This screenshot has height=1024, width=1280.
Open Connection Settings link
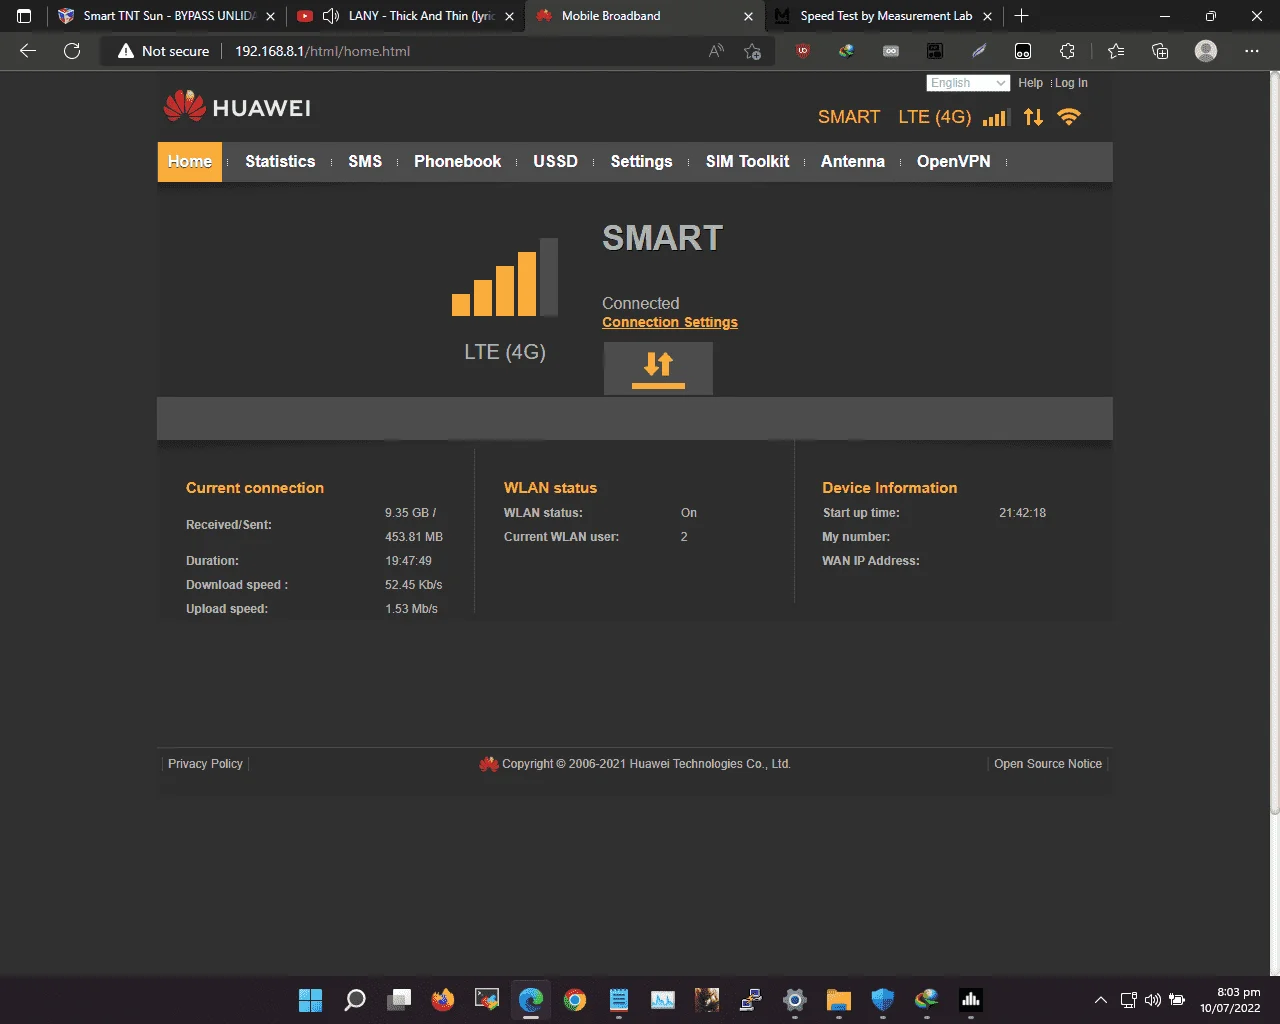(x=670, y=322)
